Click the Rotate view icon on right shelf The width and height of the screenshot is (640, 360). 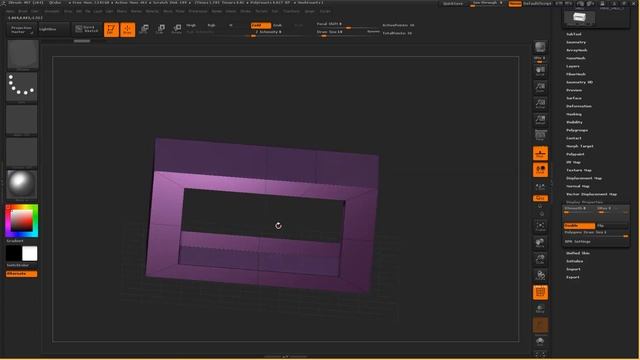[540, 276]
